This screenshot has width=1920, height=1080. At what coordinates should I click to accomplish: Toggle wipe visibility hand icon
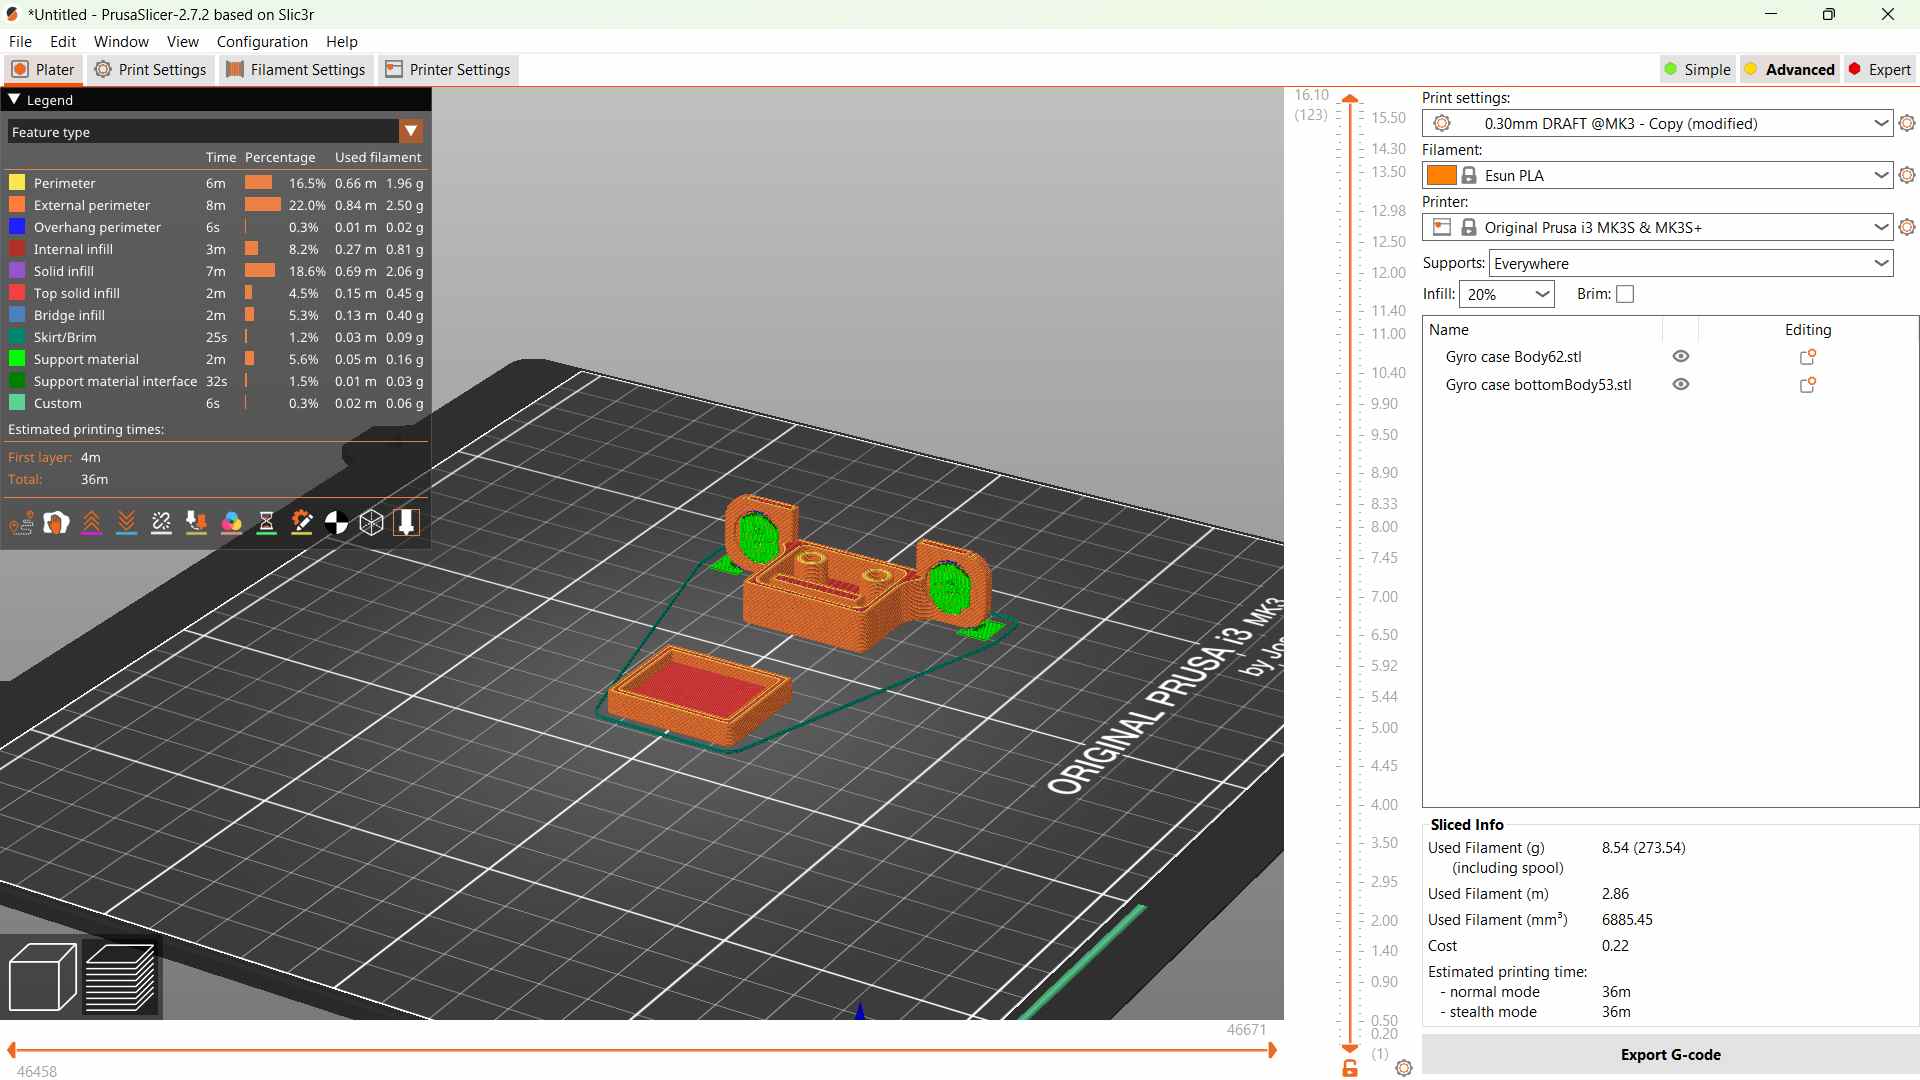point(57,522)
